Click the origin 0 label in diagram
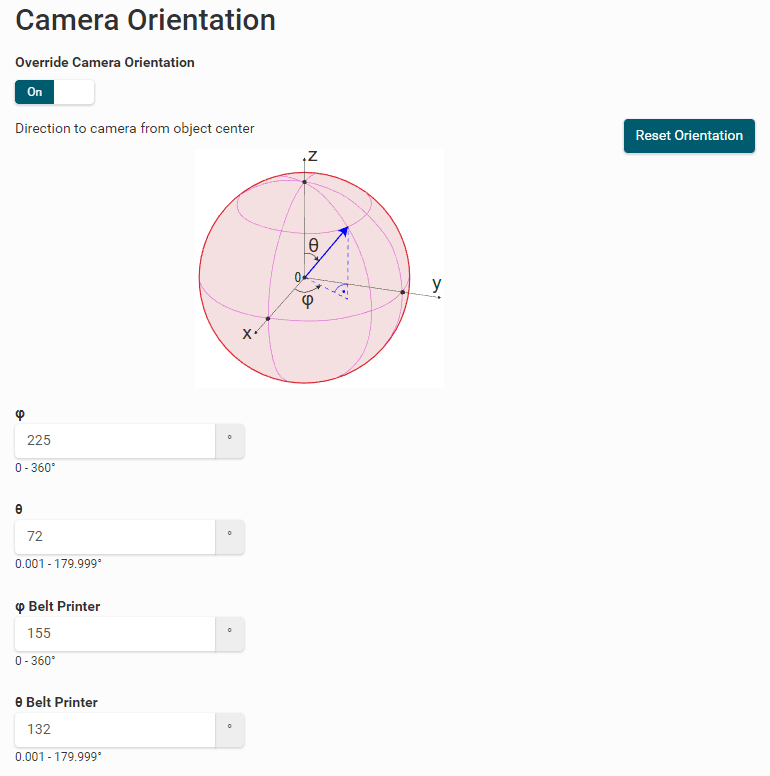 click(297, 277)
